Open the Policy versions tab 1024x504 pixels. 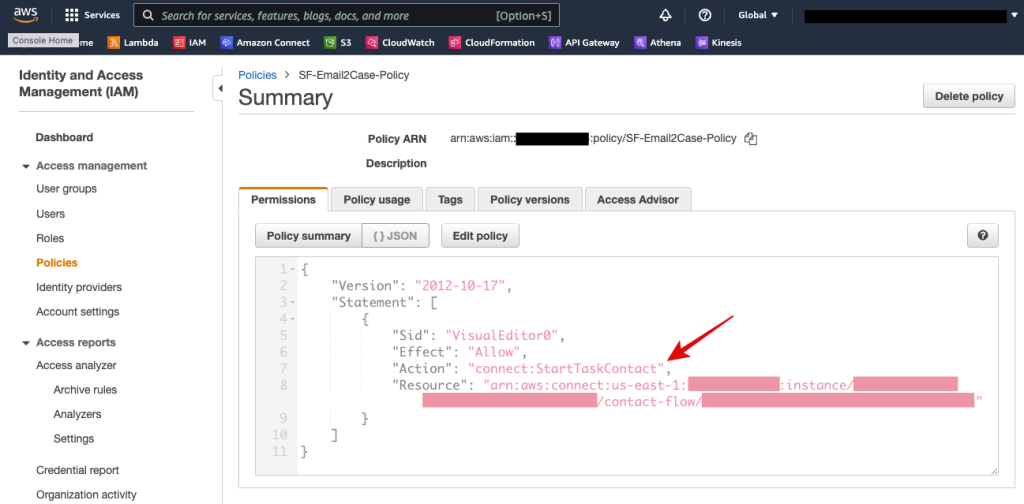point(530,200)
